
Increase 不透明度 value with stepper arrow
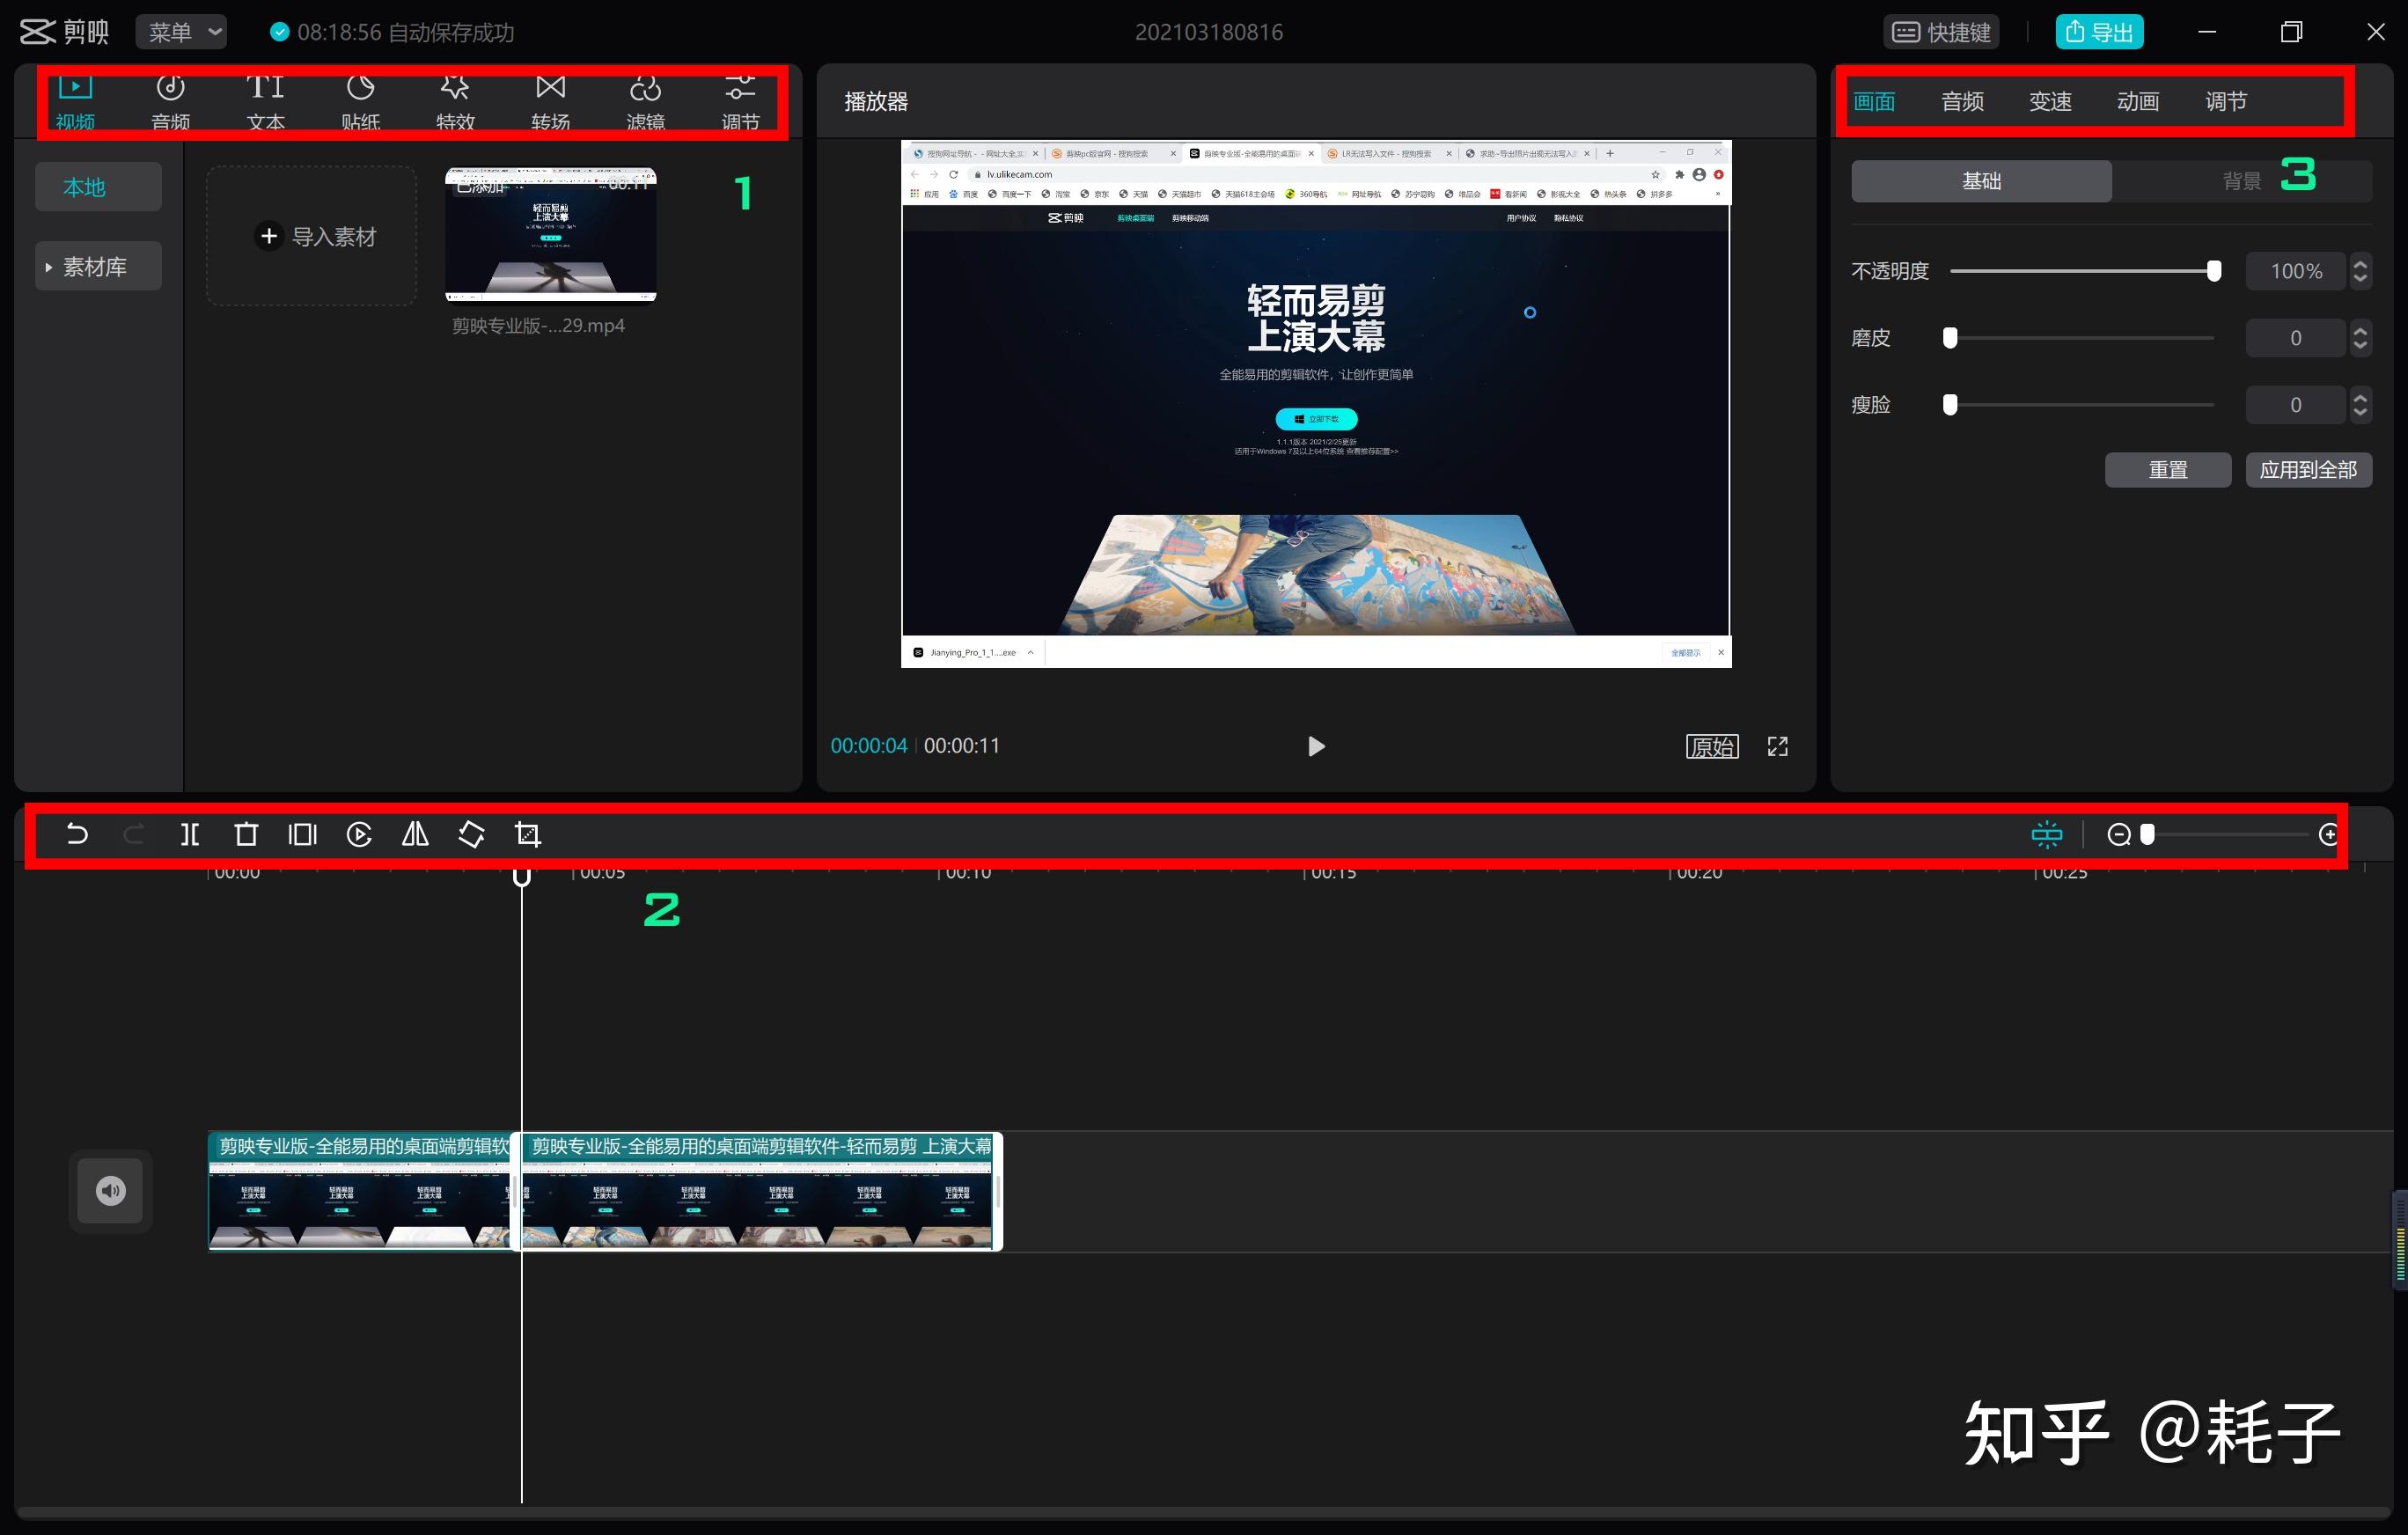coord(2360,264)
